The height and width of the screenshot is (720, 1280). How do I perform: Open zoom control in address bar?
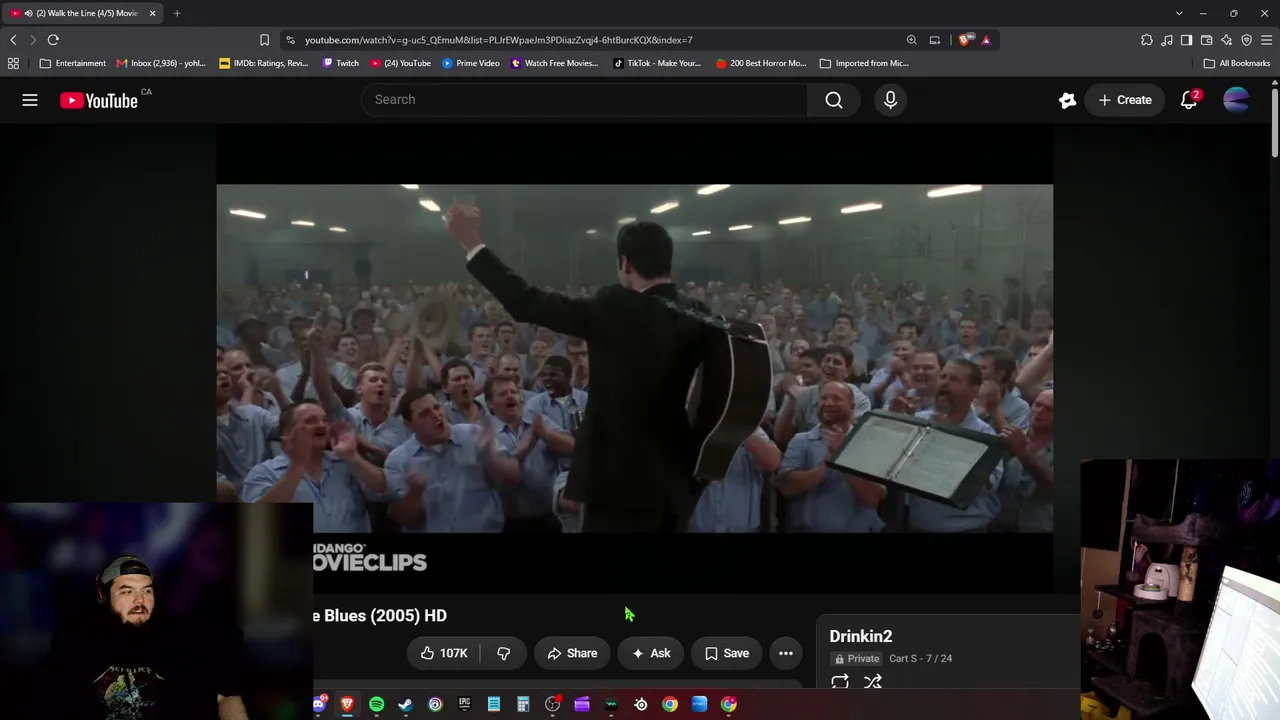click(911, 40)
